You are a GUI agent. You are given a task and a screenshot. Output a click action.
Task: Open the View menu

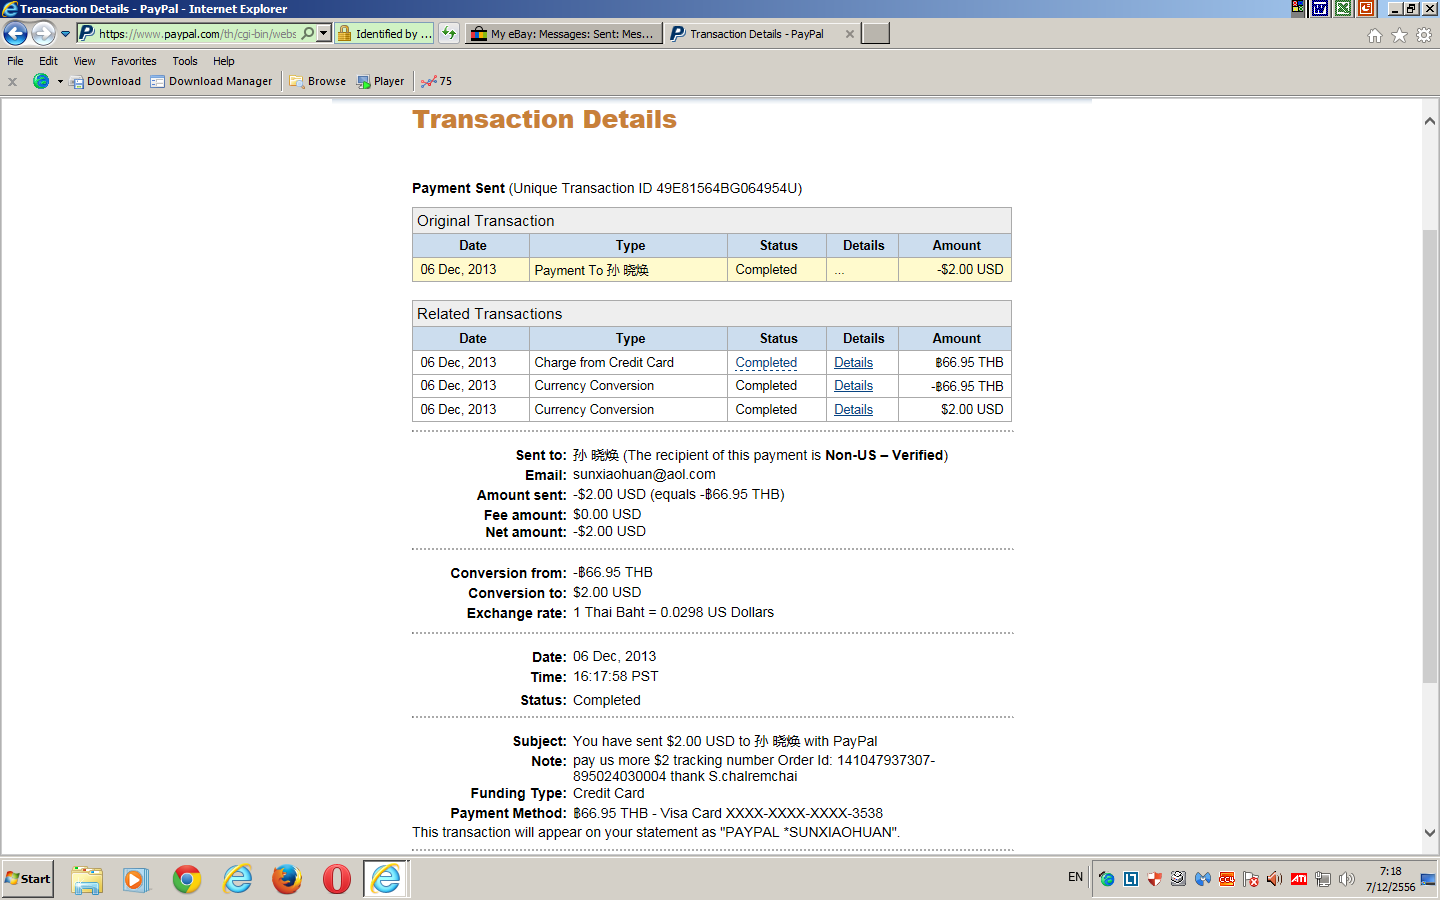pyautogui.click(x=84, y=61)
